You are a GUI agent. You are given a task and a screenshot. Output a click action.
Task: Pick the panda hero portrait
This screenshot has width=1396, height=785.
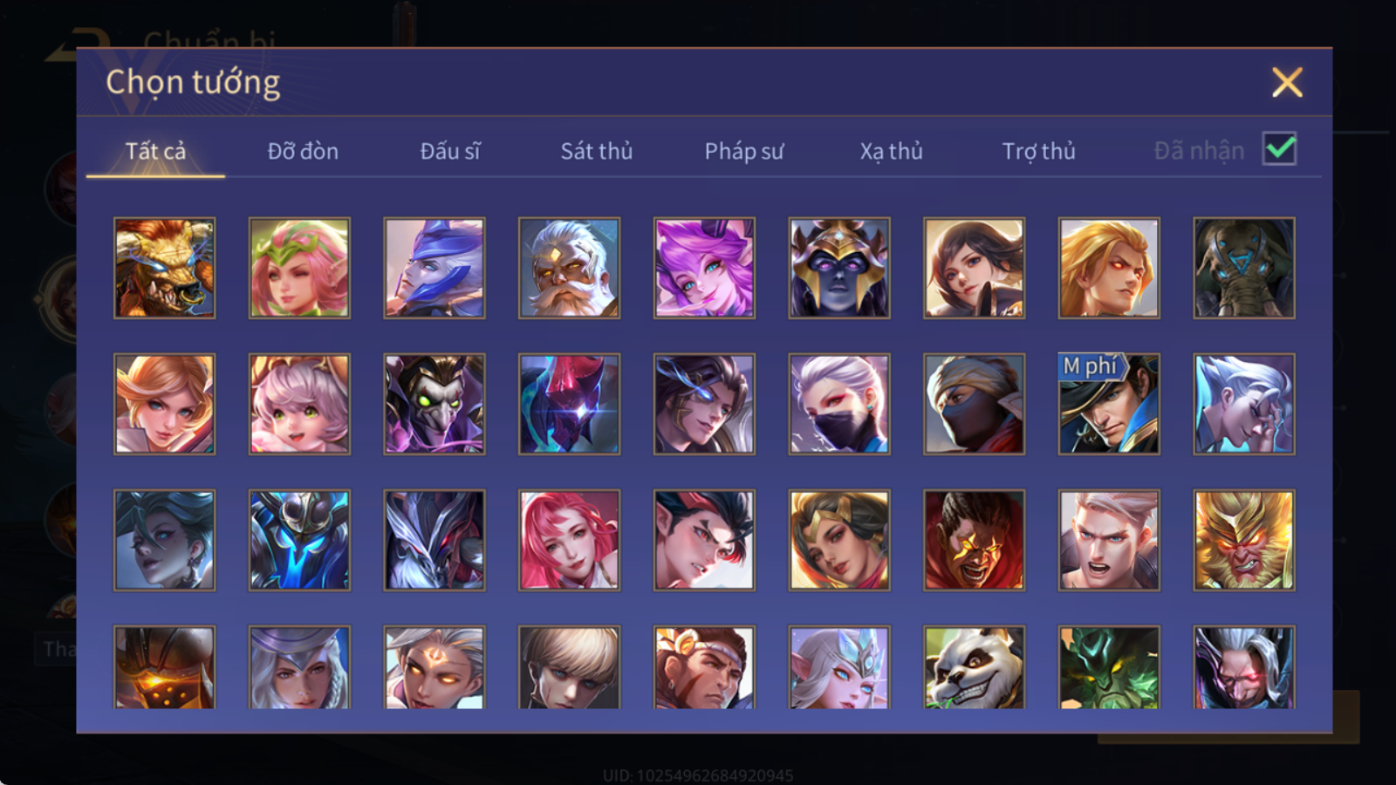tap(974, 667)
